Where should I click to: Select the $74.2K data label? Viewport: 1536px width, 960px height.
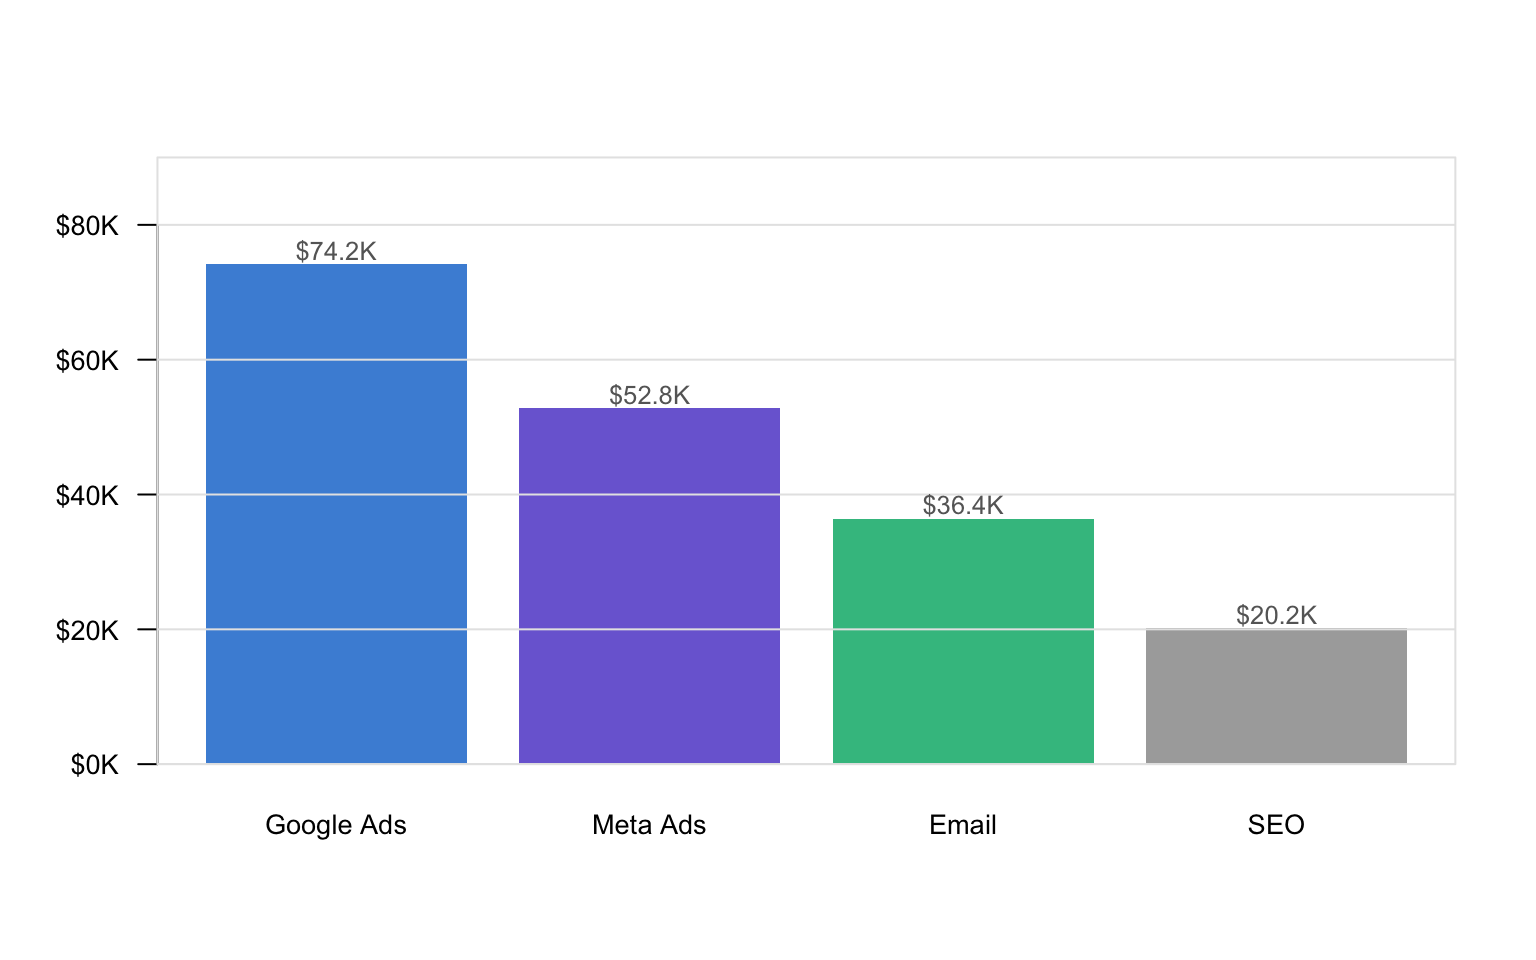click(336, 251)
